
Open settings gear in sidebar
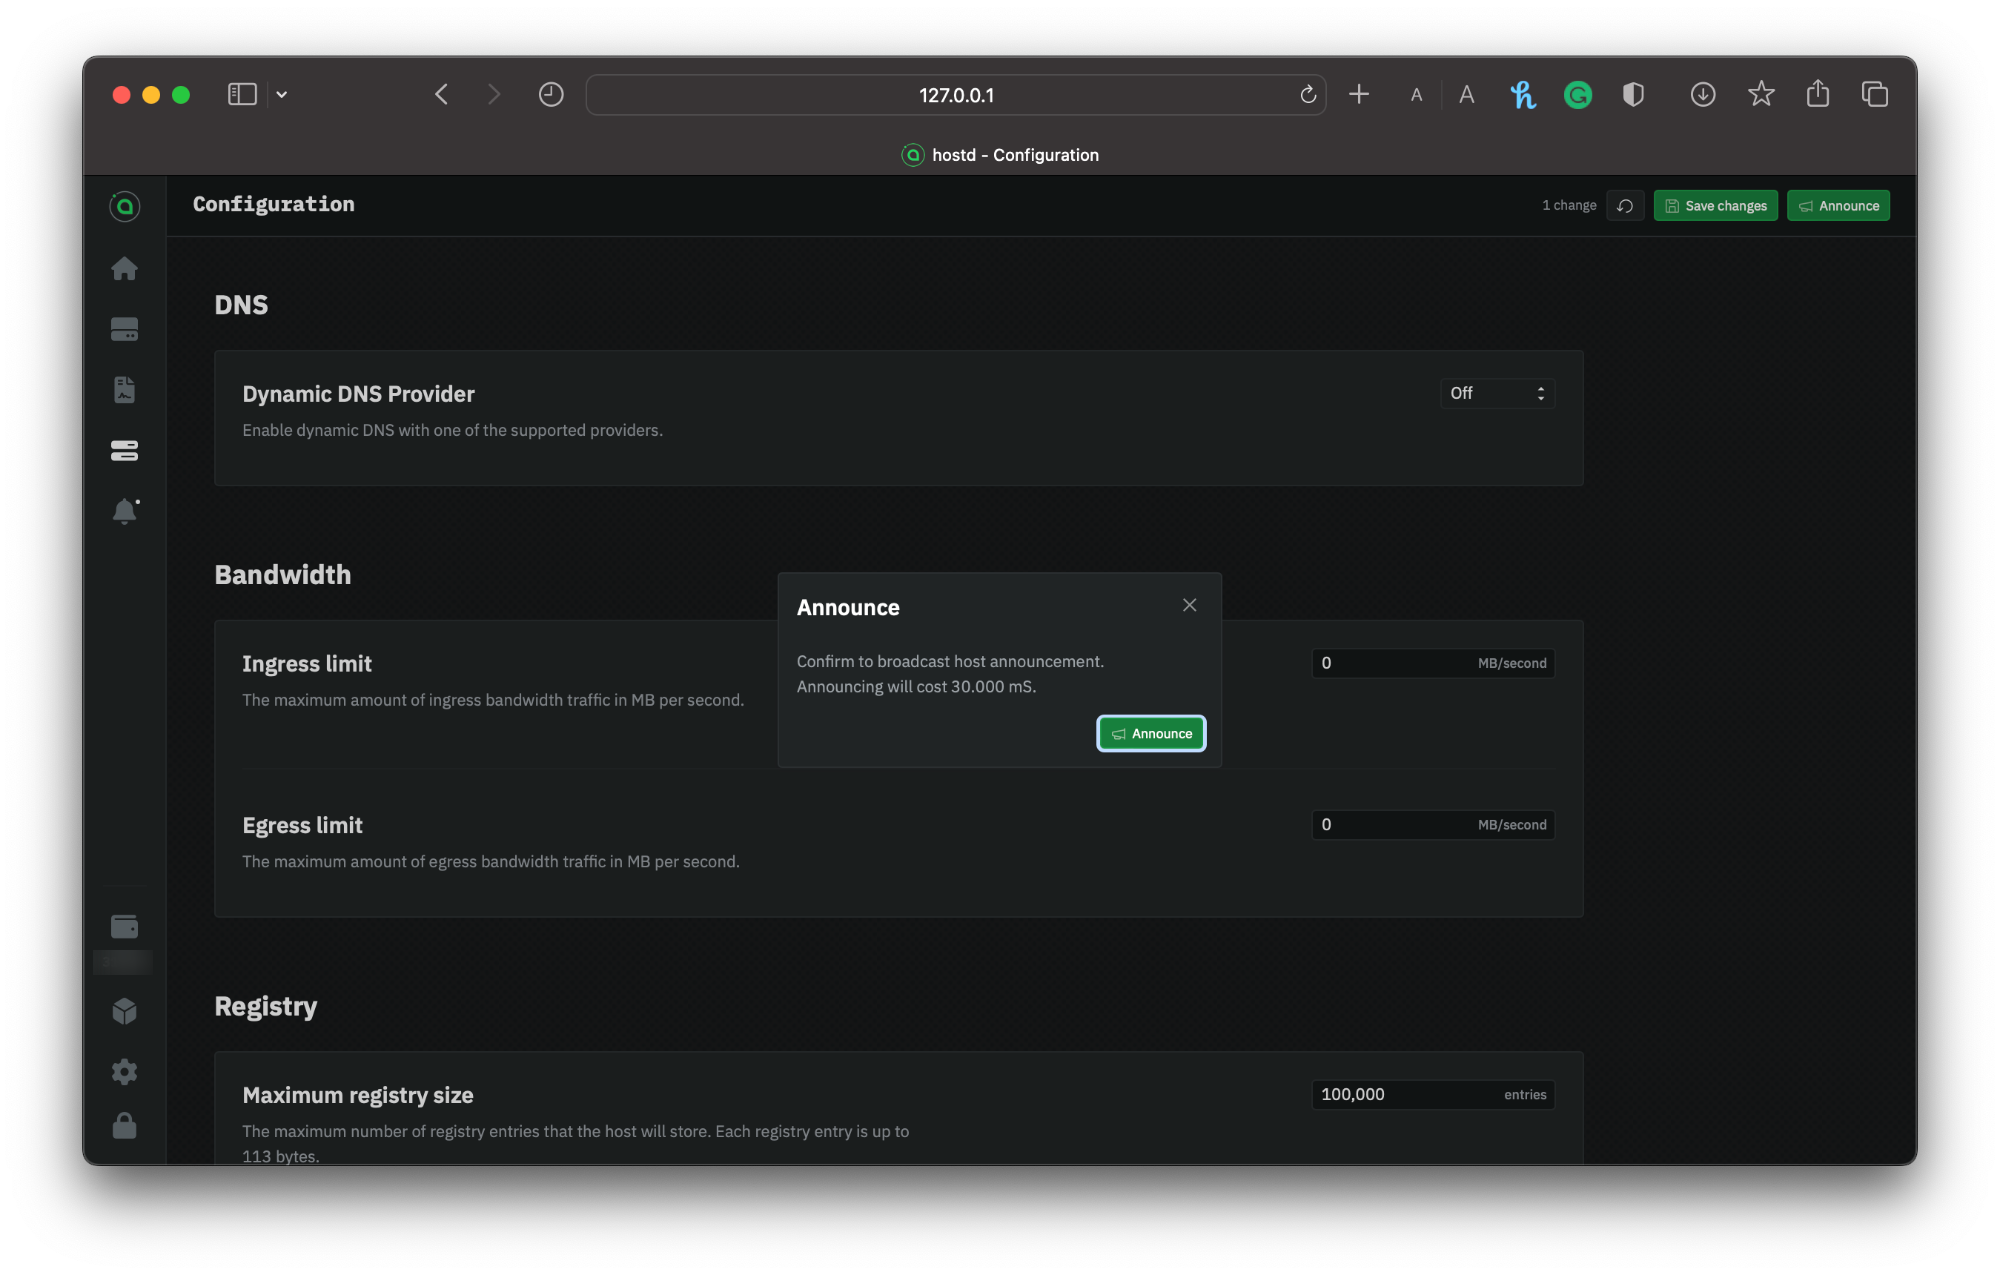point(124,1072)
